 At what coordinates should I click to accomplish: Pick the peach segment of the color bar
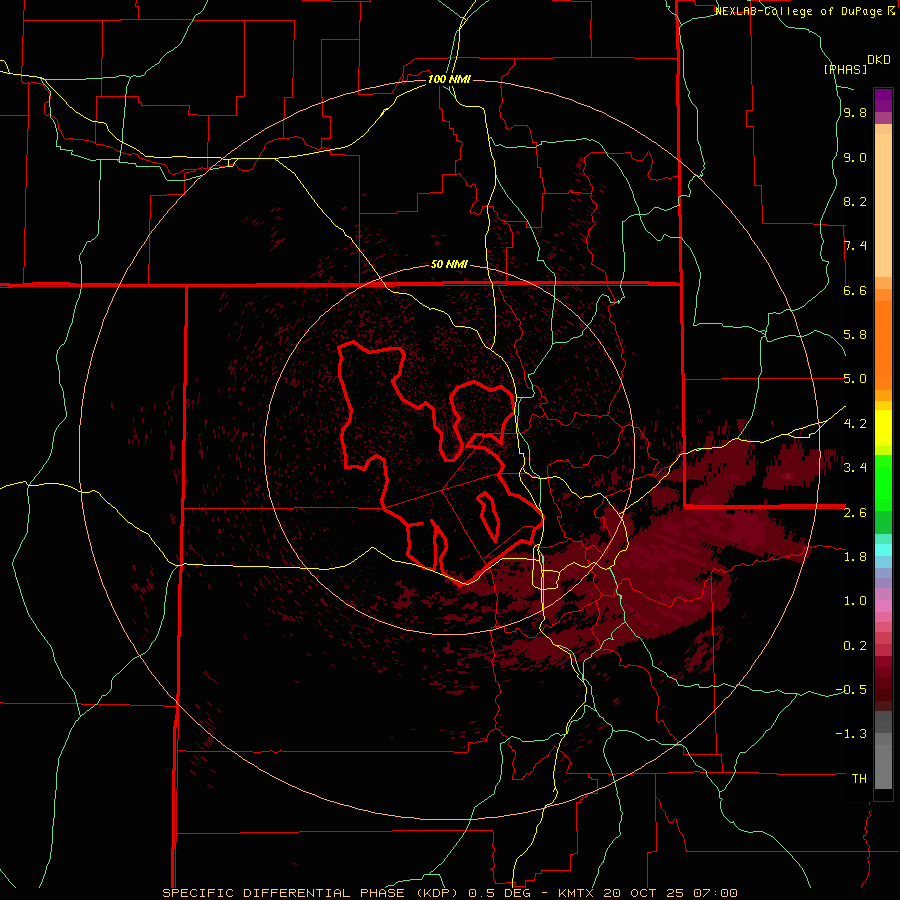[x=883, y=205]
